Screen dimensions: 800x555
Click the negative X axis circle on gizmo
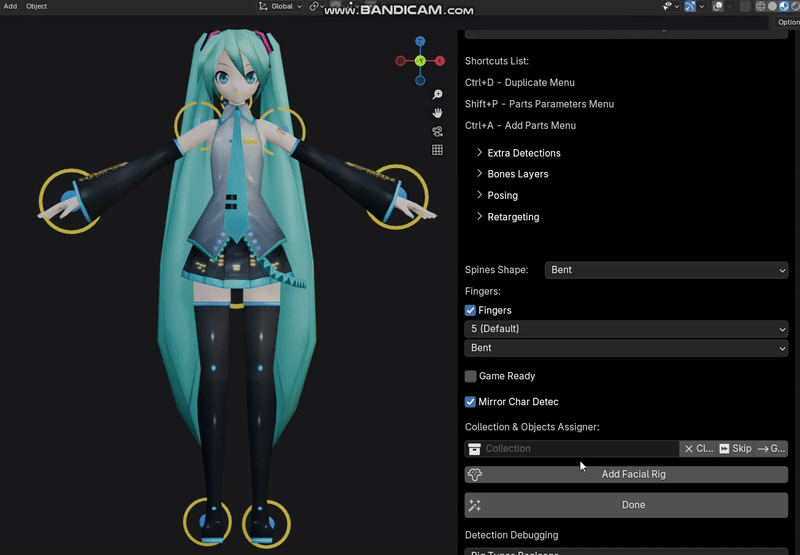(x=401, y=61)
